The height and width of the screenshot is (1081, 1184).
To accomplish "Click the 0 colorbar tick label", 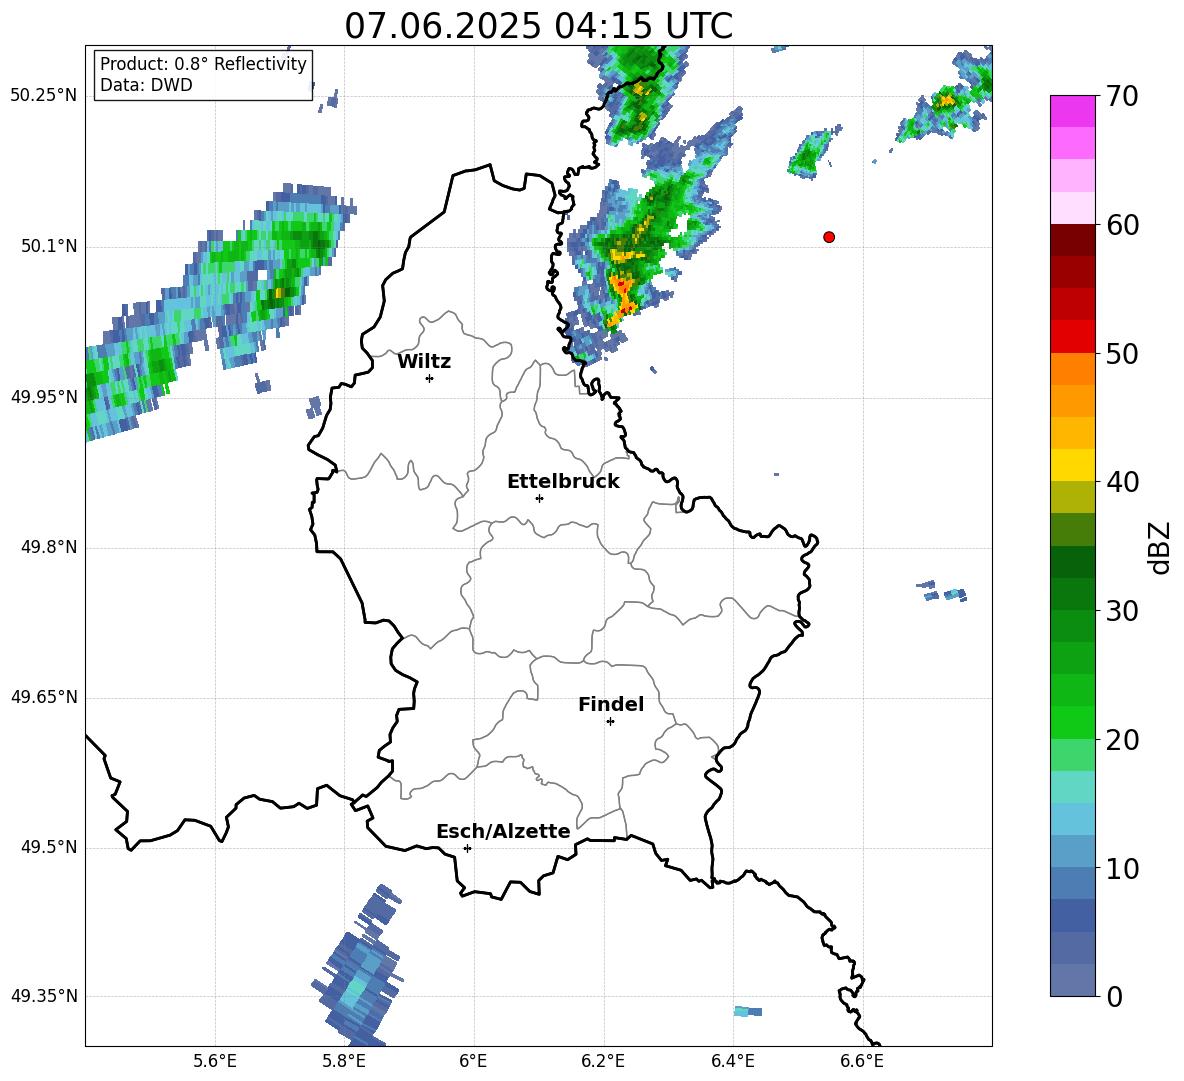I will click(1114, 996).
